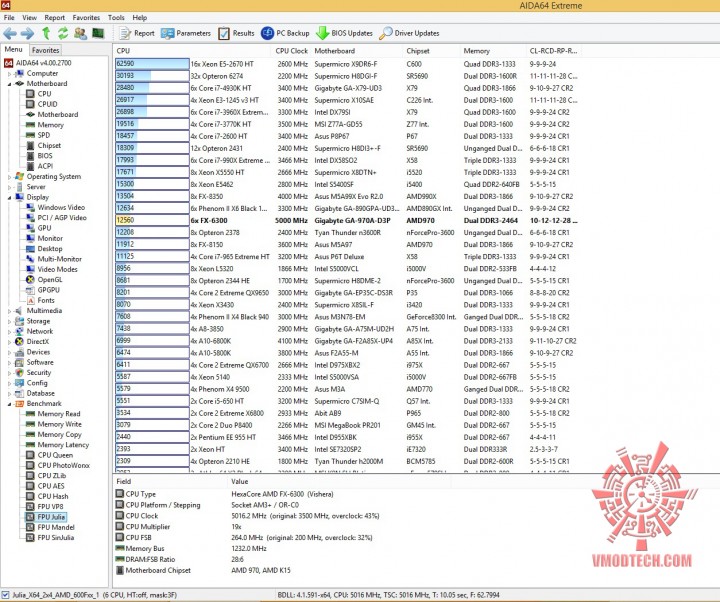The image size is (720, 602).
Task: Click the Forward arrow toolbar icon
Action: point(28,33)
